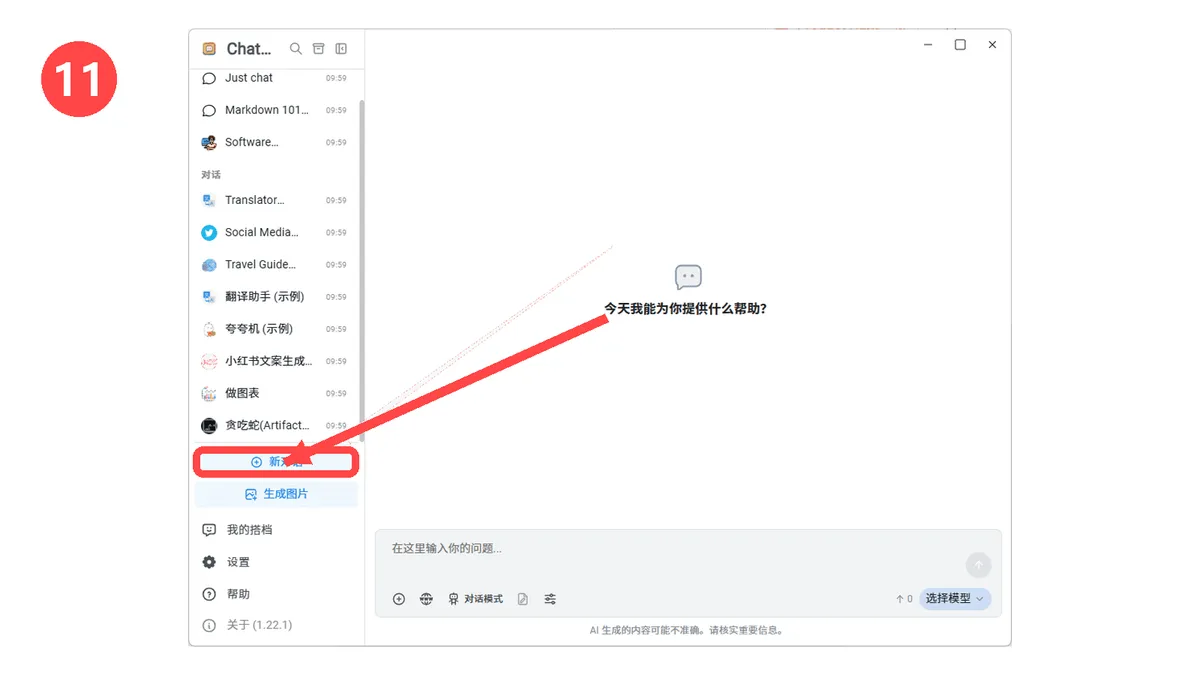Click the avatar icon of 翻译助手 (示例)
This screenshot has height=675, width=1200.
pos(209,297)
